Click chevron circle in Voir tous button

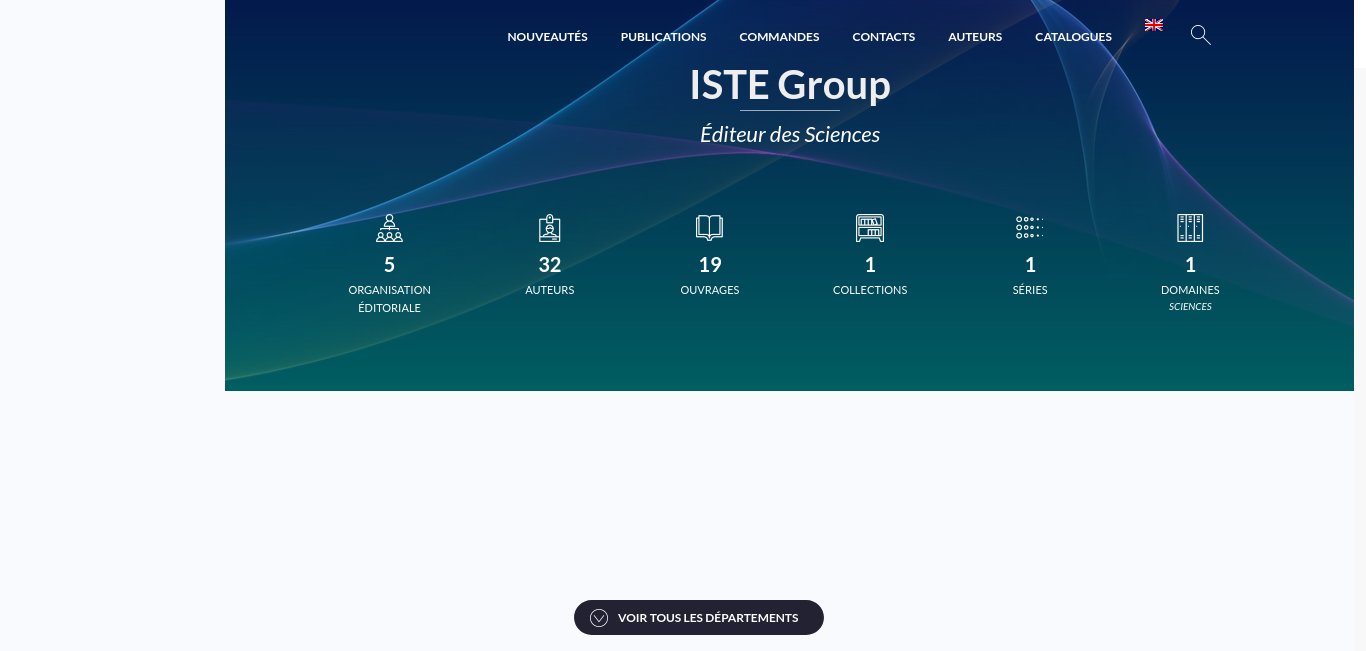point(599,618)
